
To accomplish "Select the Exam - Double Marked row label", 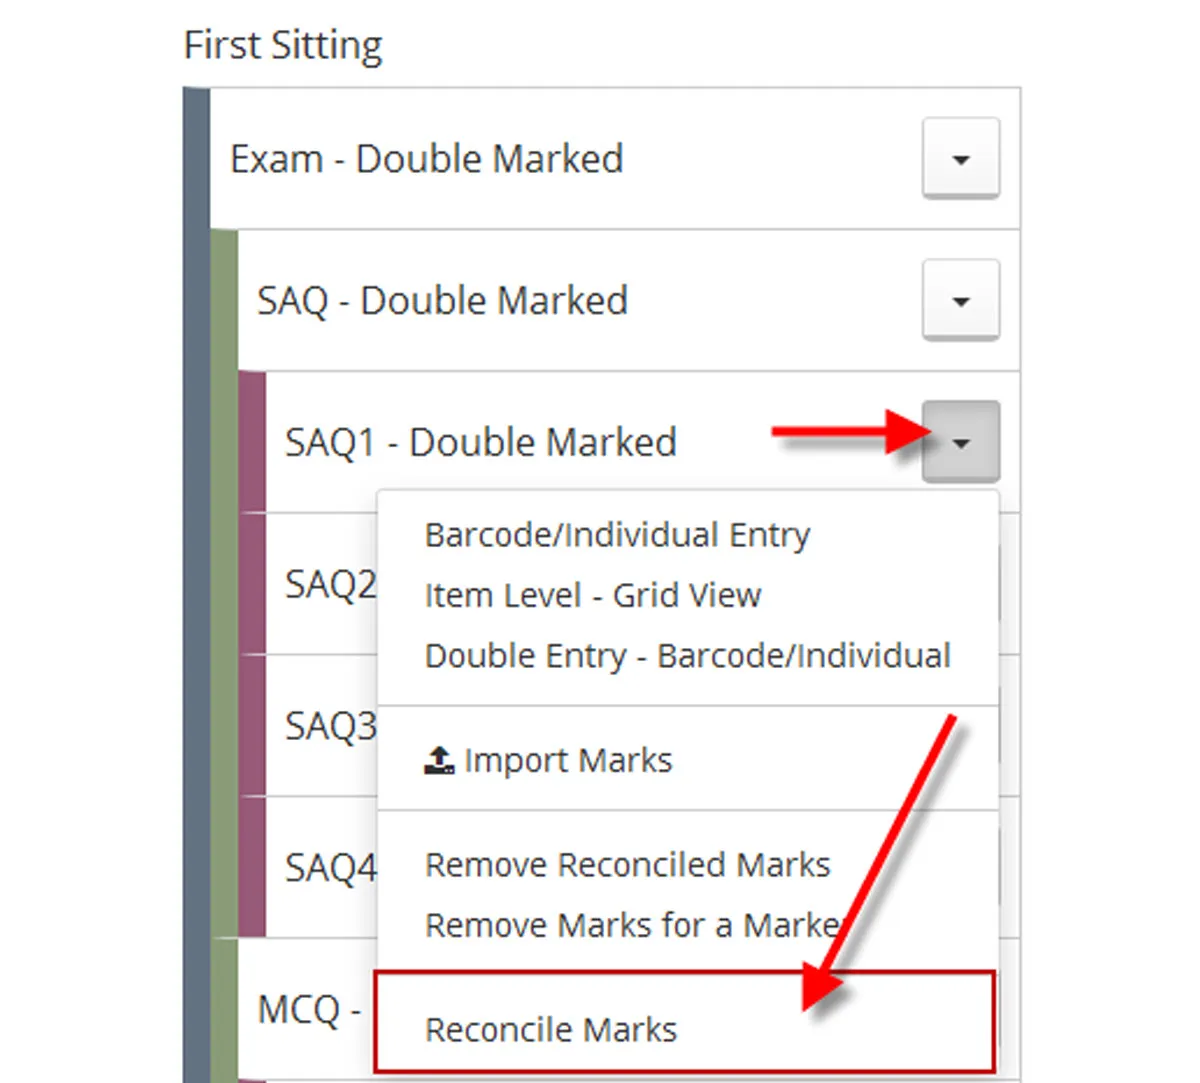I will point(427,159).
